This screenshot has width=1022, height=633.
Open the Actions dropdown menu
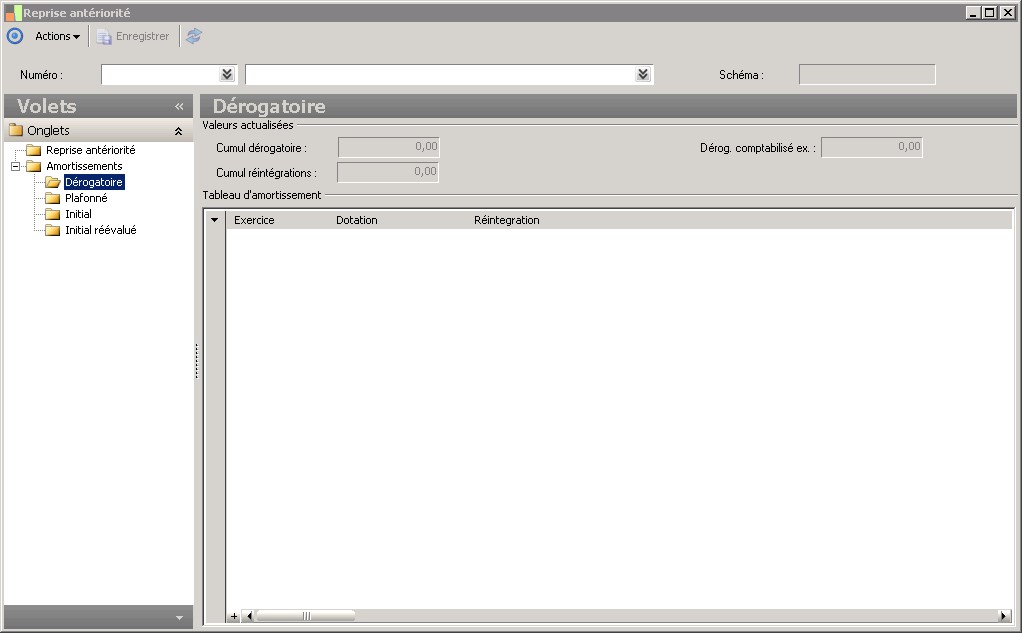pyautogui.click(x=57, y=37)
